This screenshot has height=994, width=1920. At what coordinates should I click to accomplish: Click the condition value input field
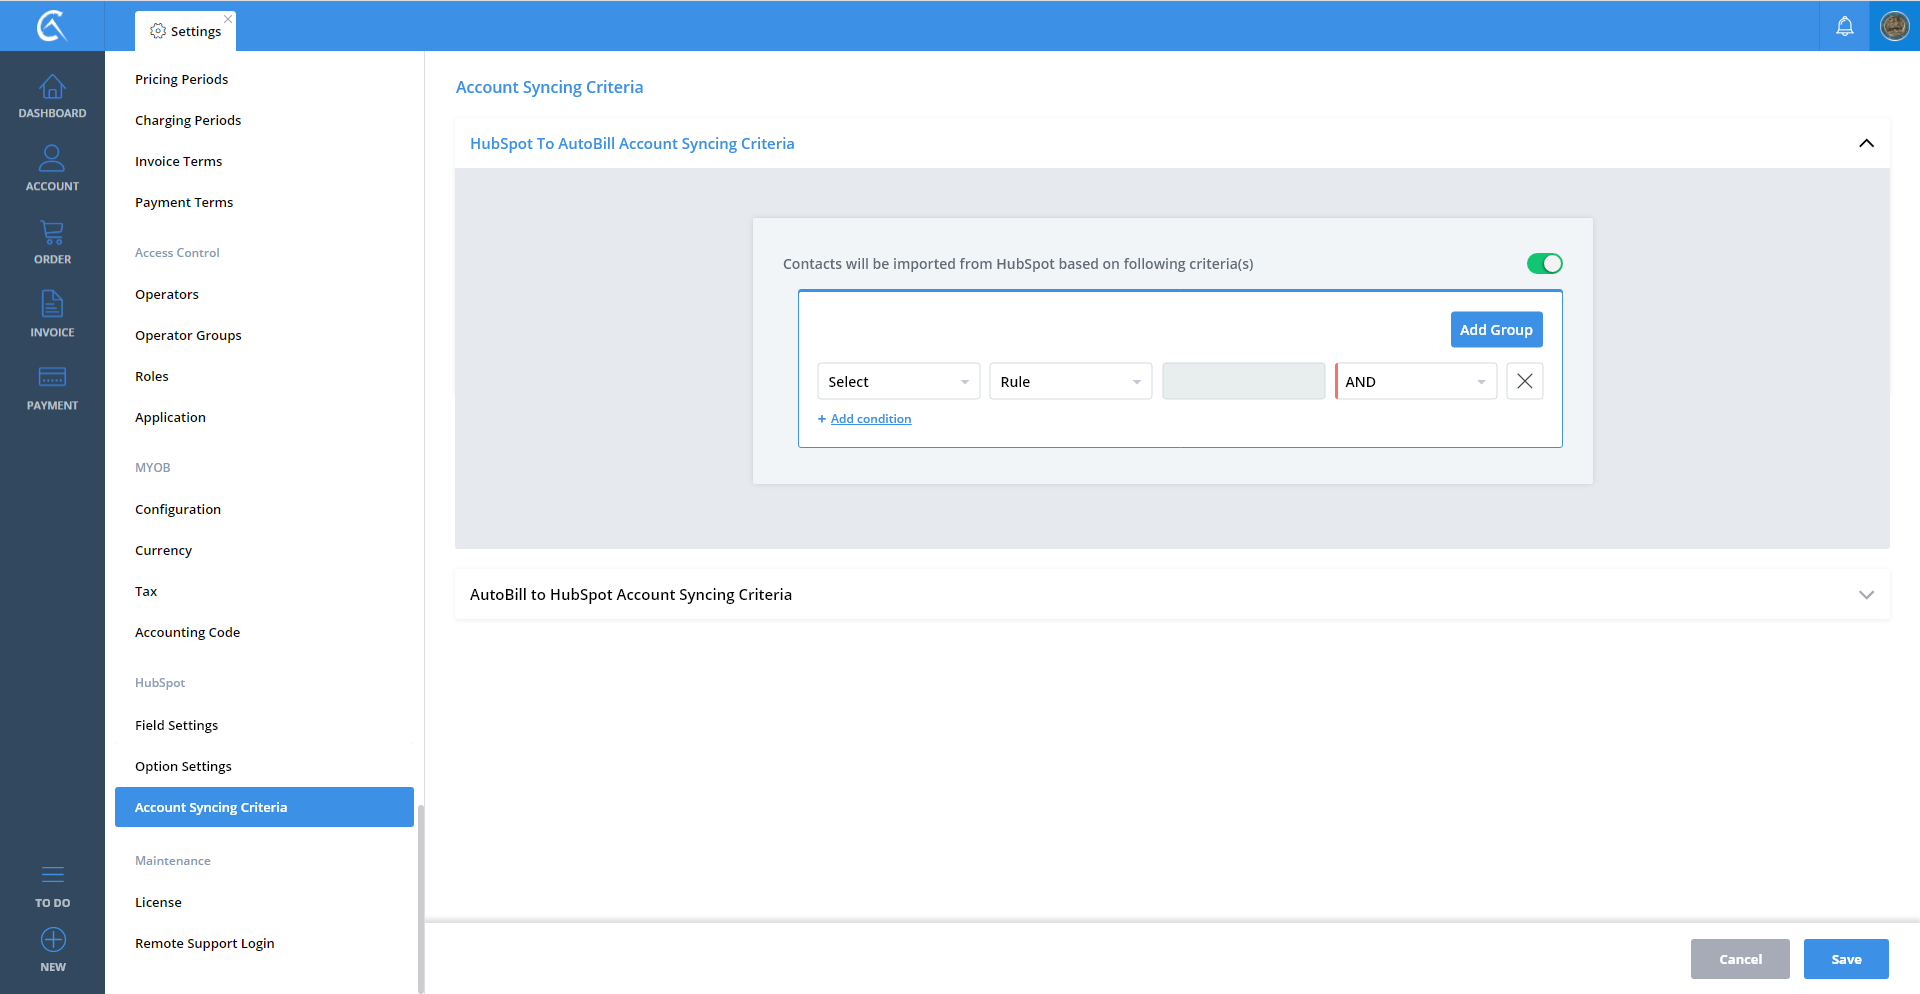pyautogui.click(x=1243, y=382)
